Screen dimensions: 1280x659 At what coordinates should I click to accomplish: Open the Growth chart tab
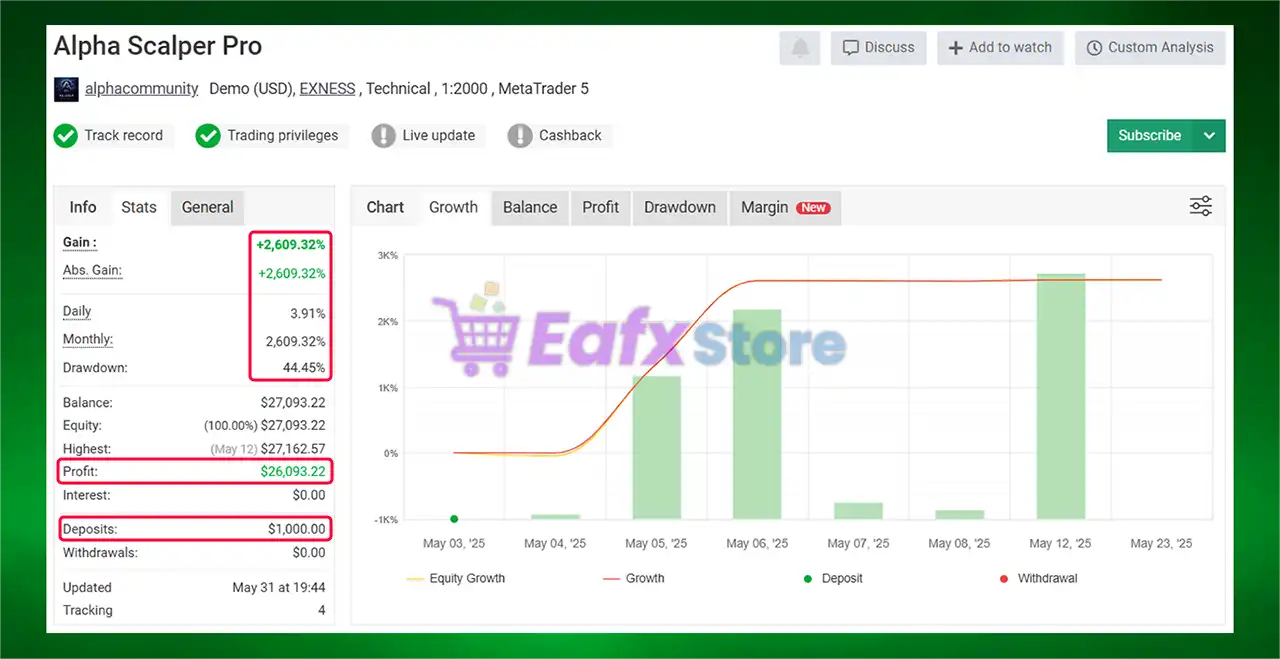coord(453,207)
